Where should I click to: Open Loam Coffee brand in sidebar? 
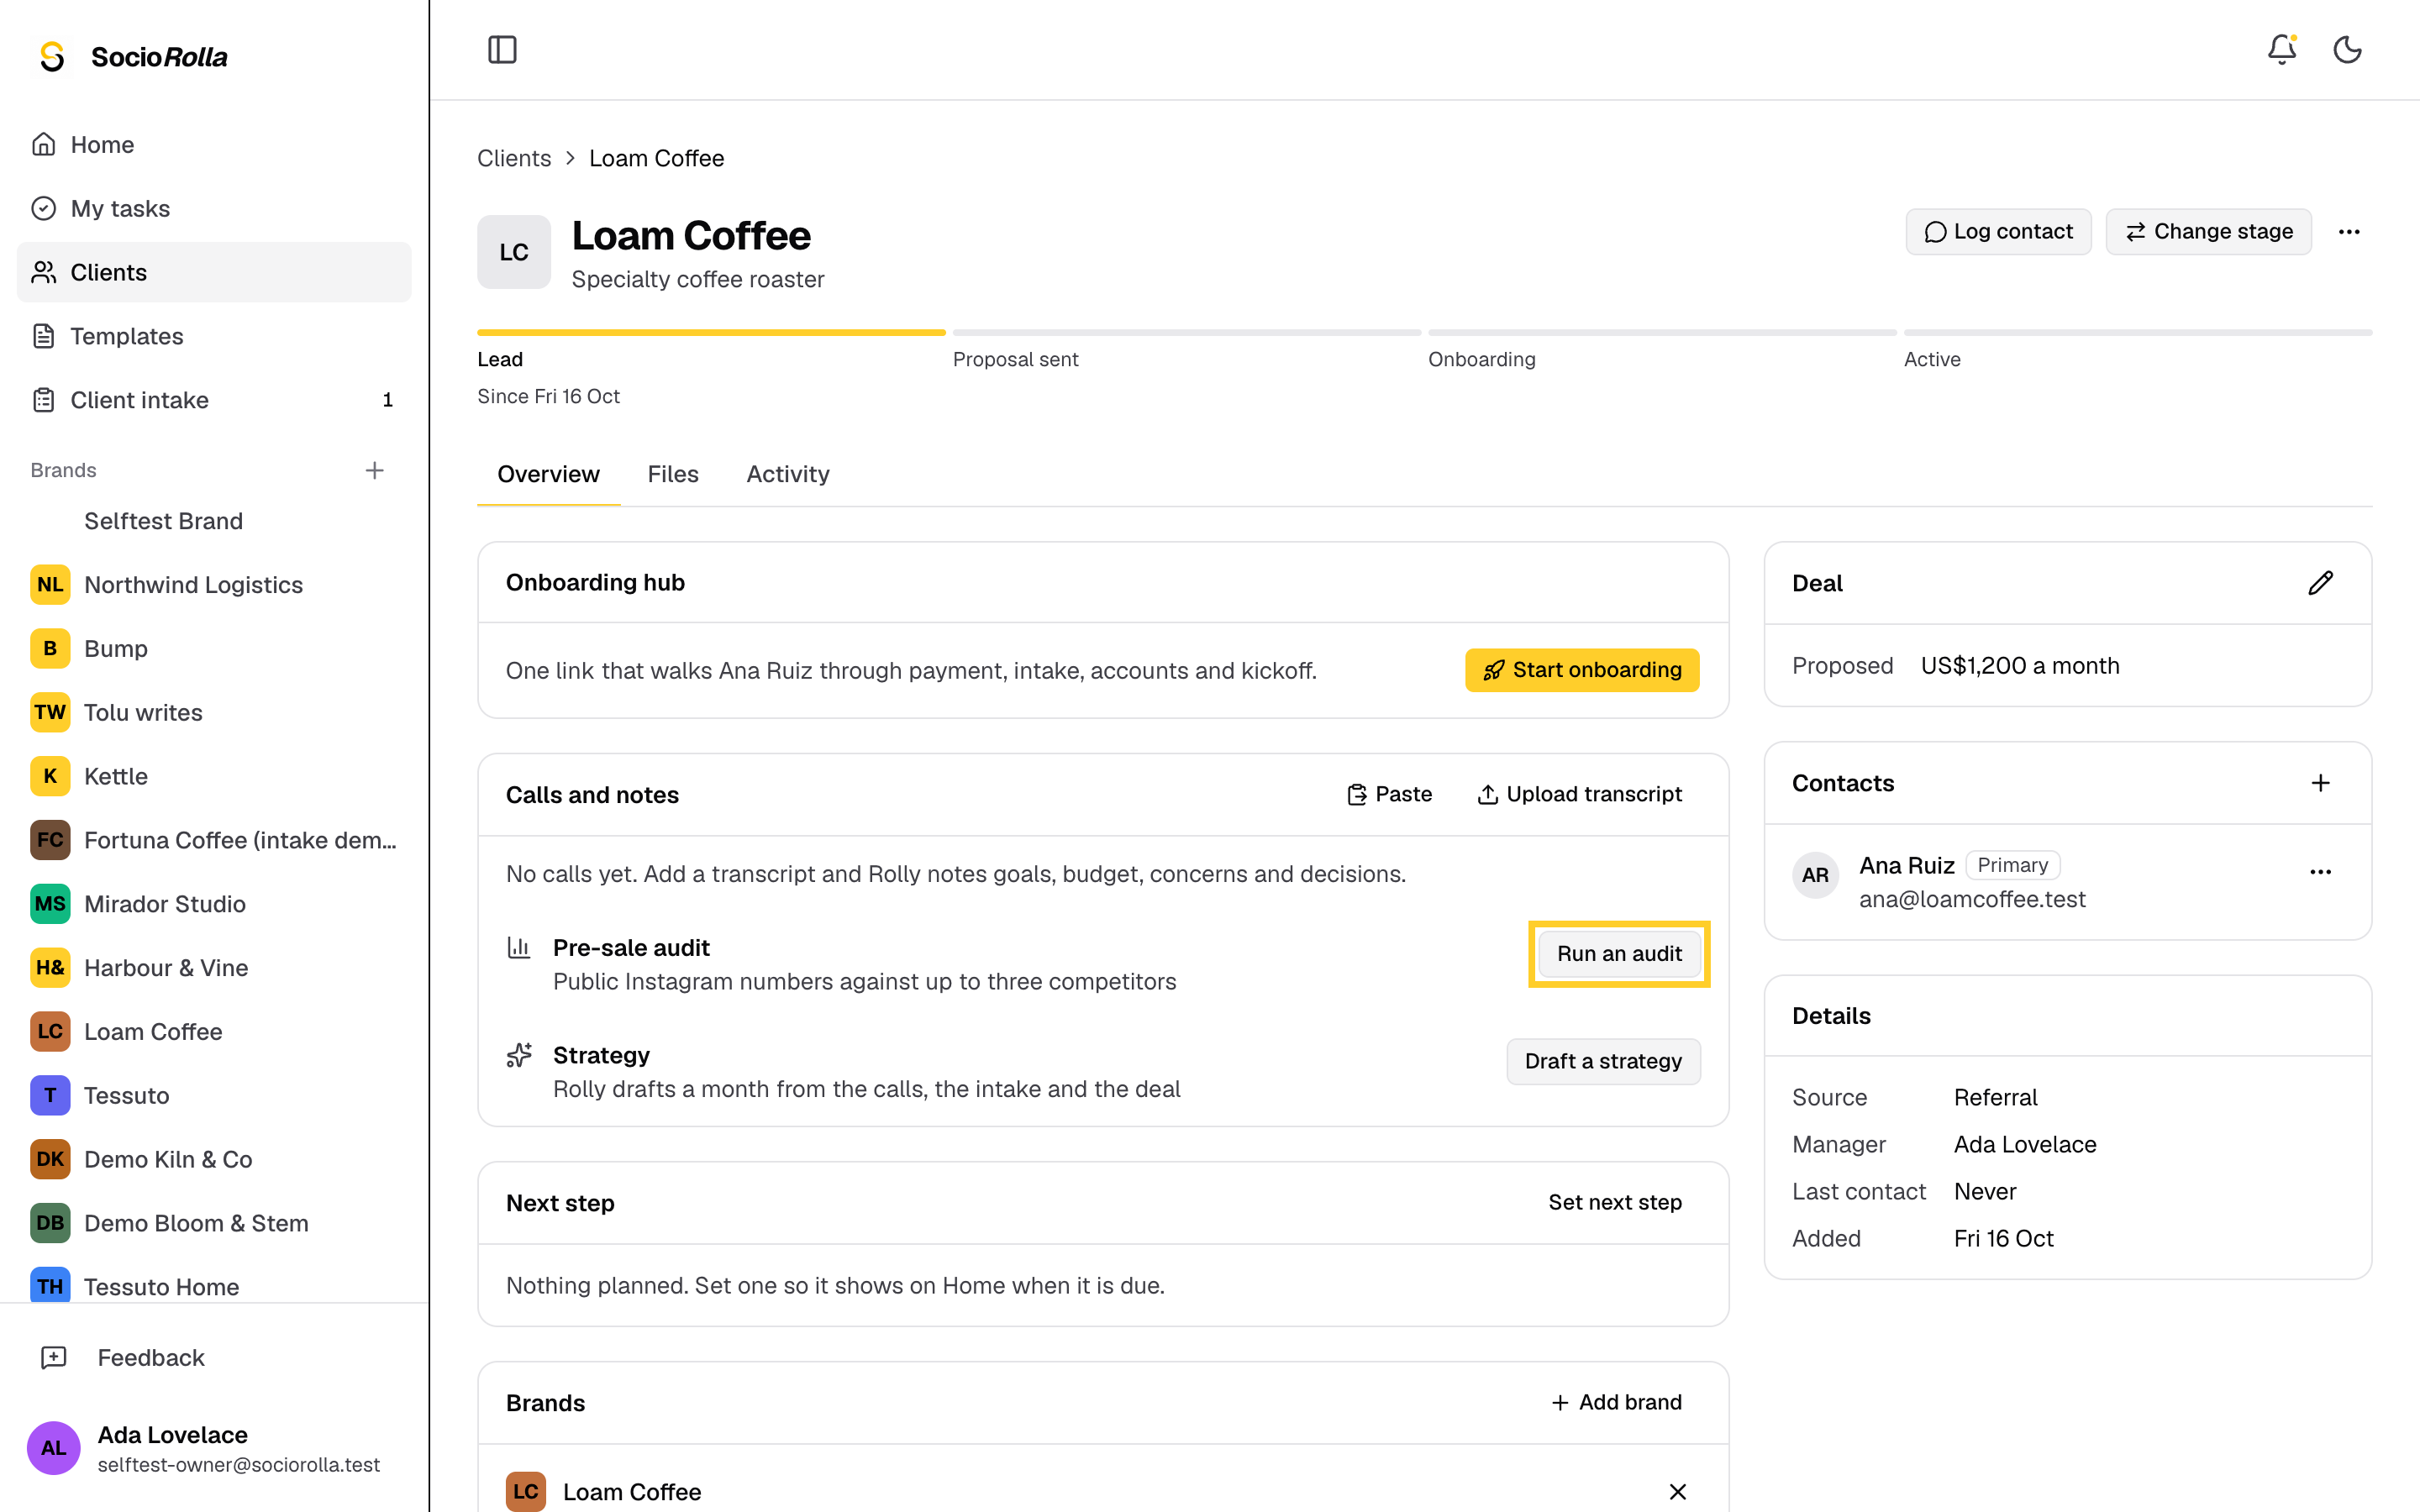point(214,1031)
